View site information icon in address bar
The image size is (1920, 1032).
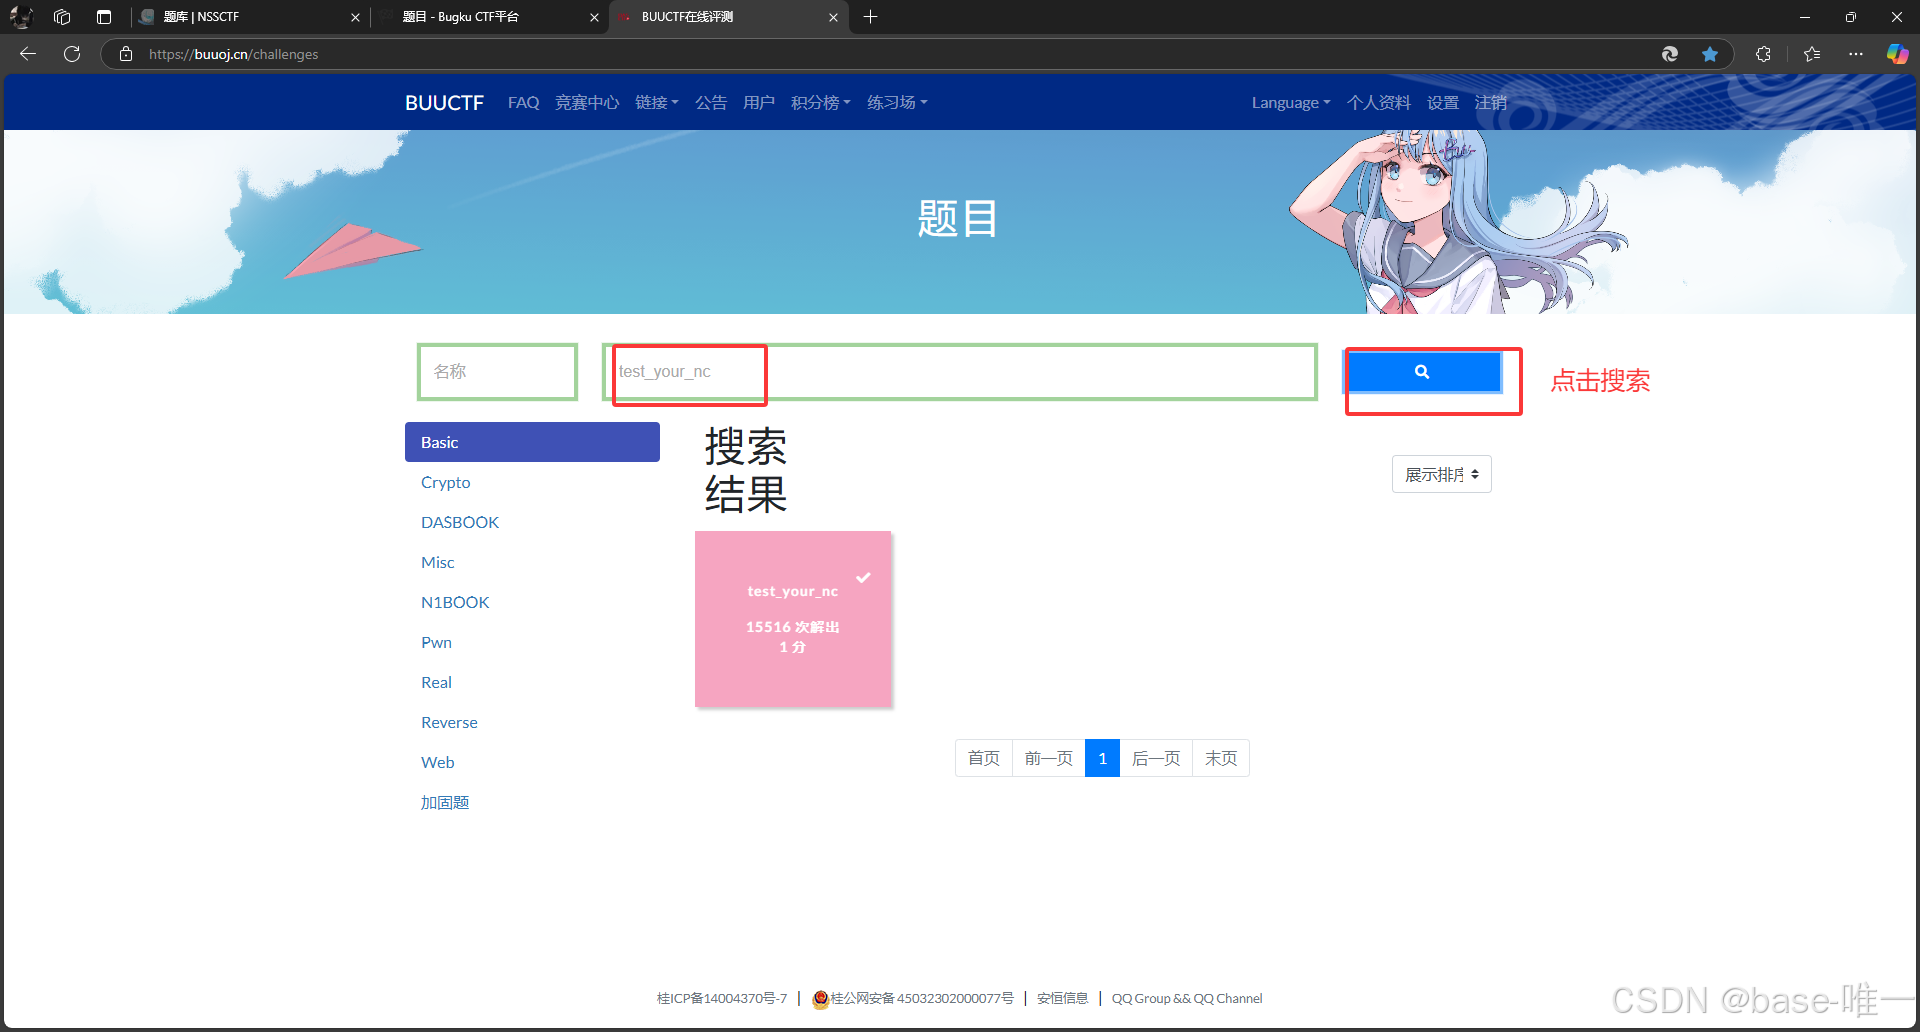pyautogui.click(x=125, y=54)
